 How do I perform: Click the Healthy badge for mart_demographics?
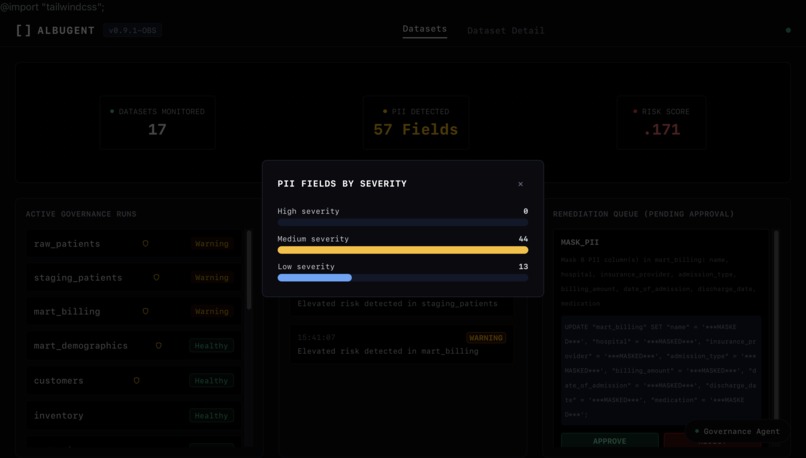[x=211, y=346]
